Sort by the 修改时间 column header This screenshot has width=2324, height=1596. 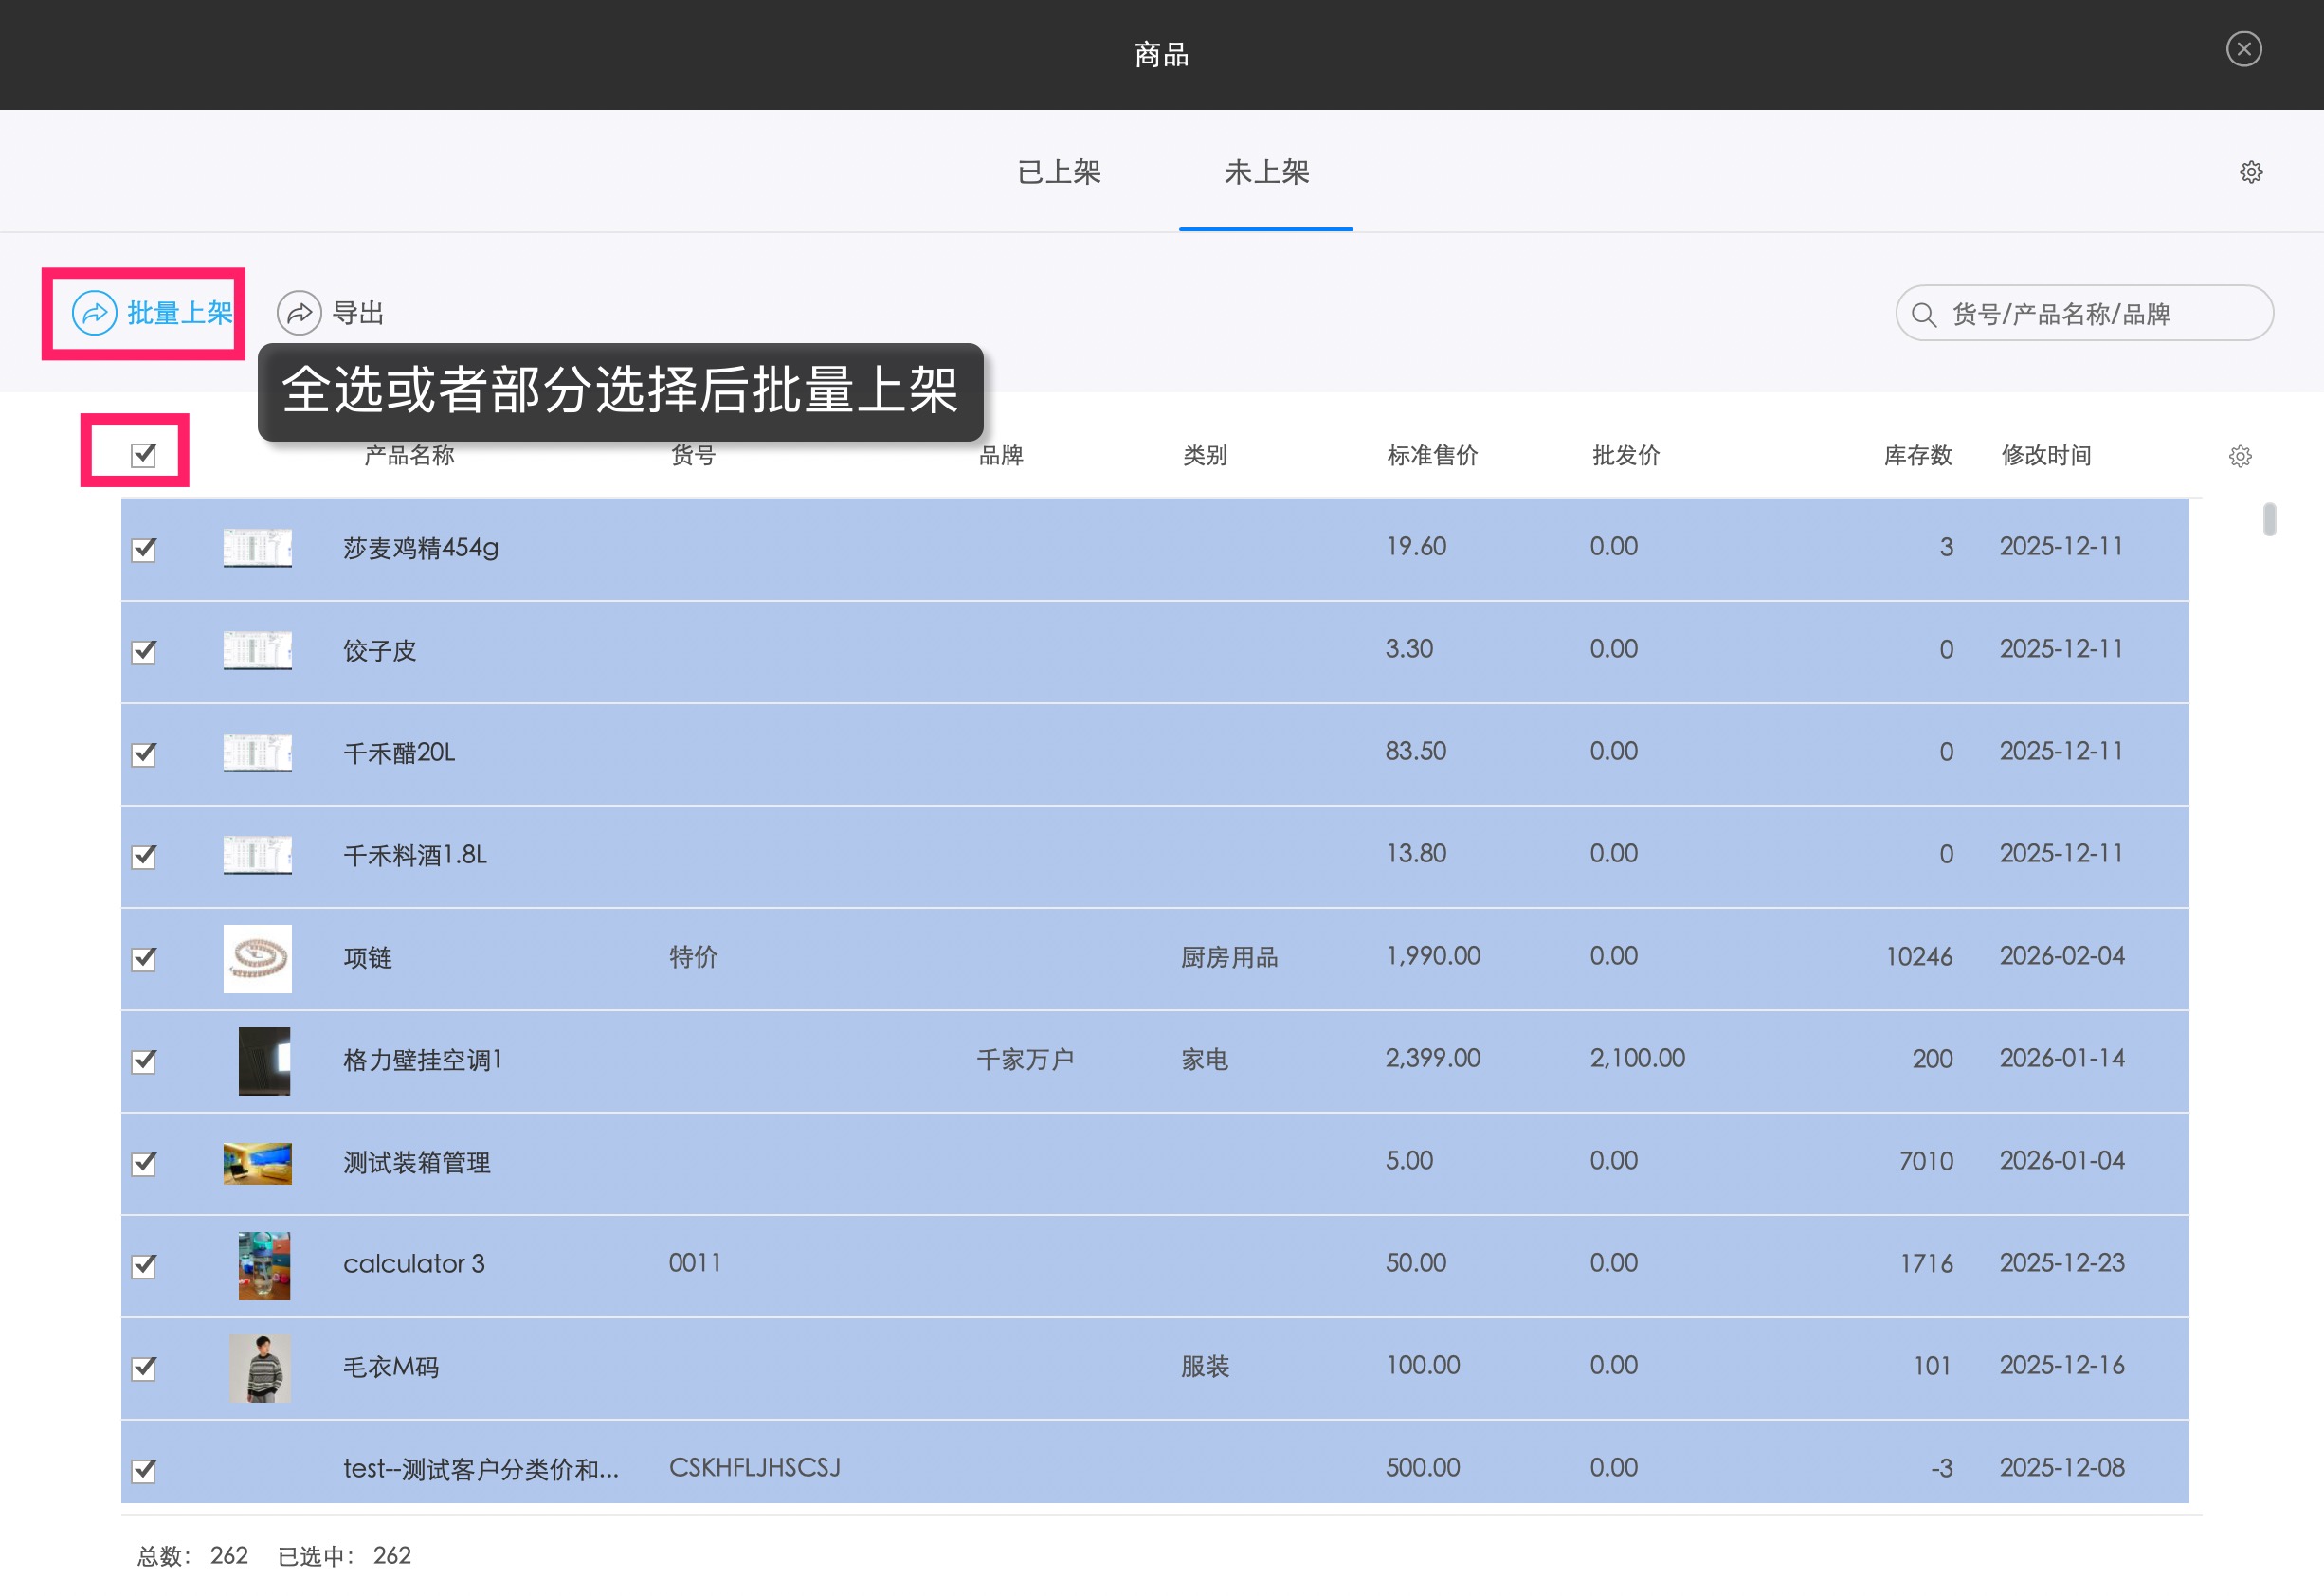(x=2046, y=456)
